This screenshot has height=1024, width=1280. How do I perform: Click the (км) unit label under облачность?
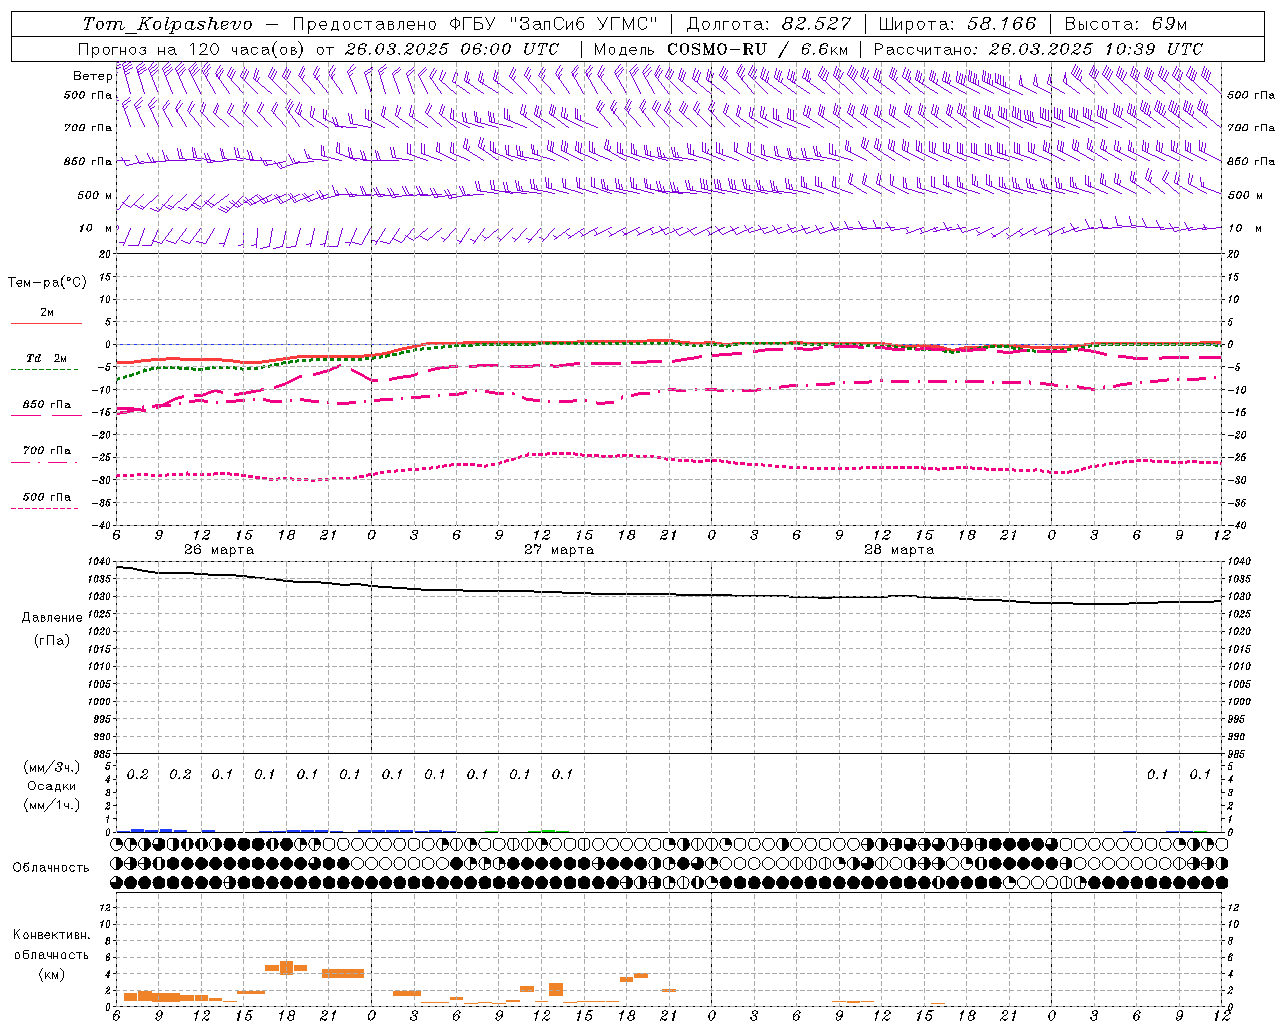[51, 974]
